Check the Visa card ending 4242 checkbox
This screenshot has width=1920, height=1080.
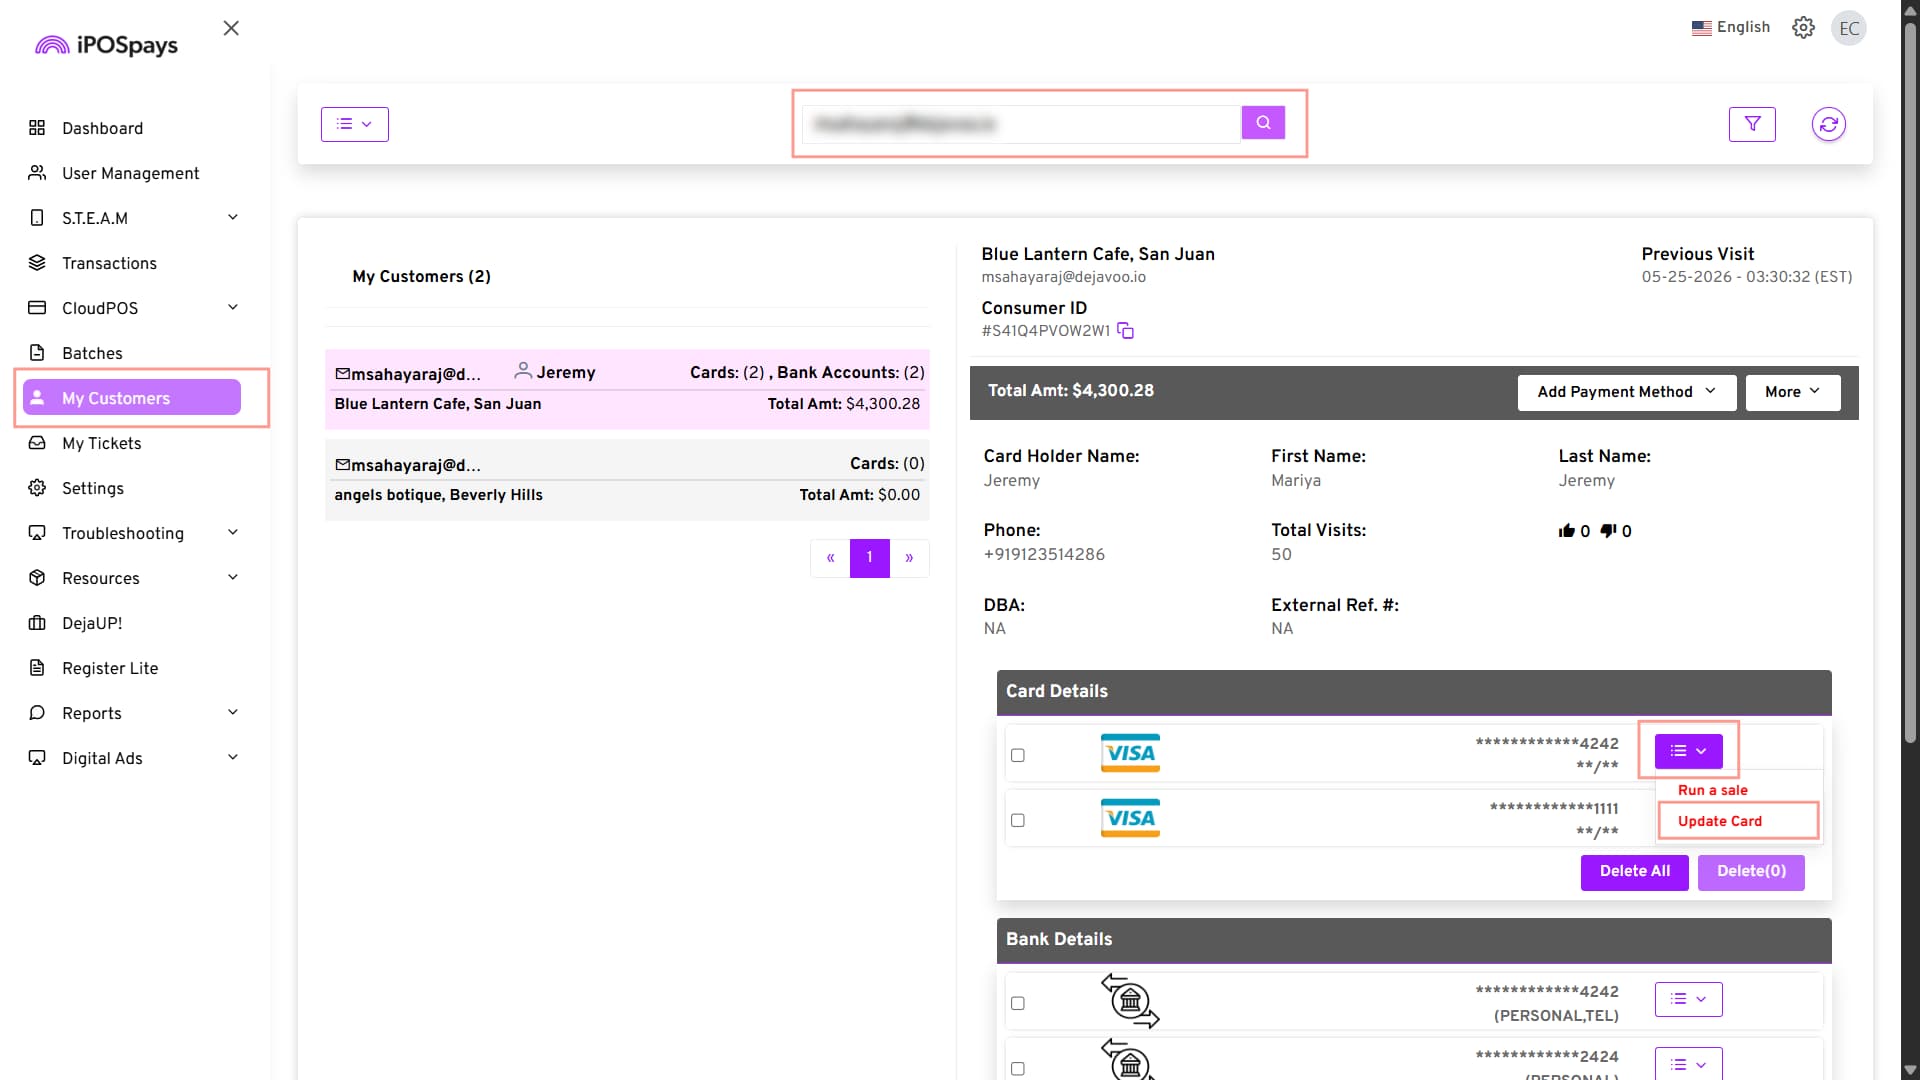(x=1018, y=755)
